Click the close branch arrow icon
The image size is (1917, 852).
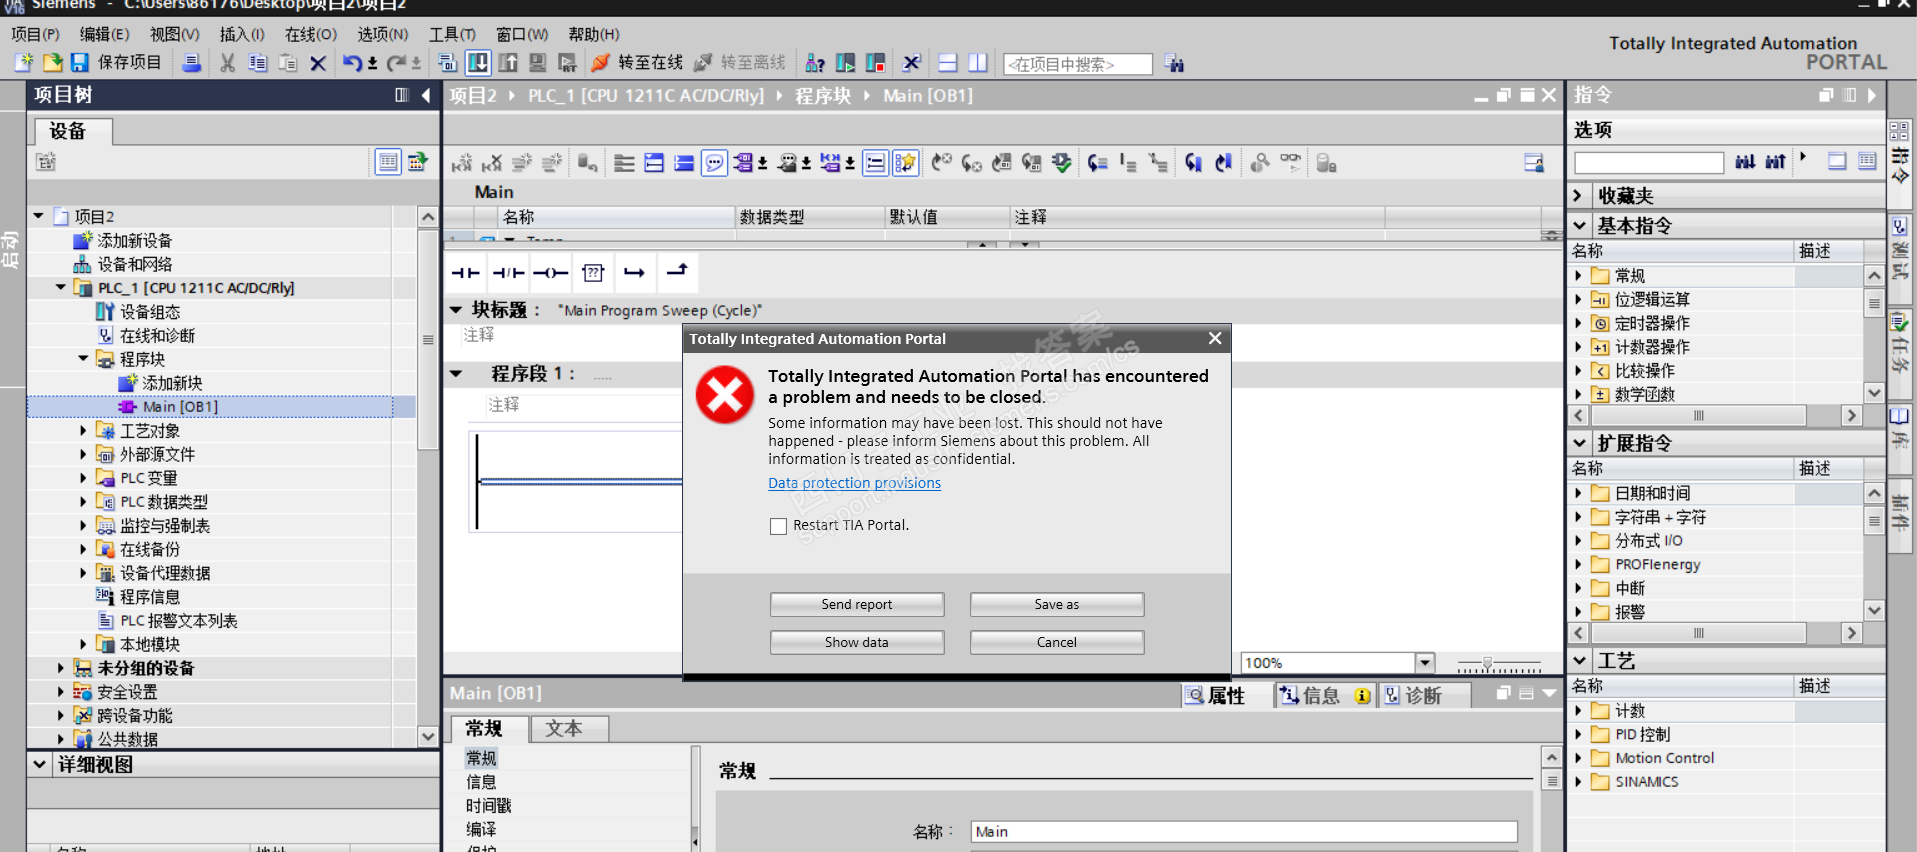click(677, 272)
